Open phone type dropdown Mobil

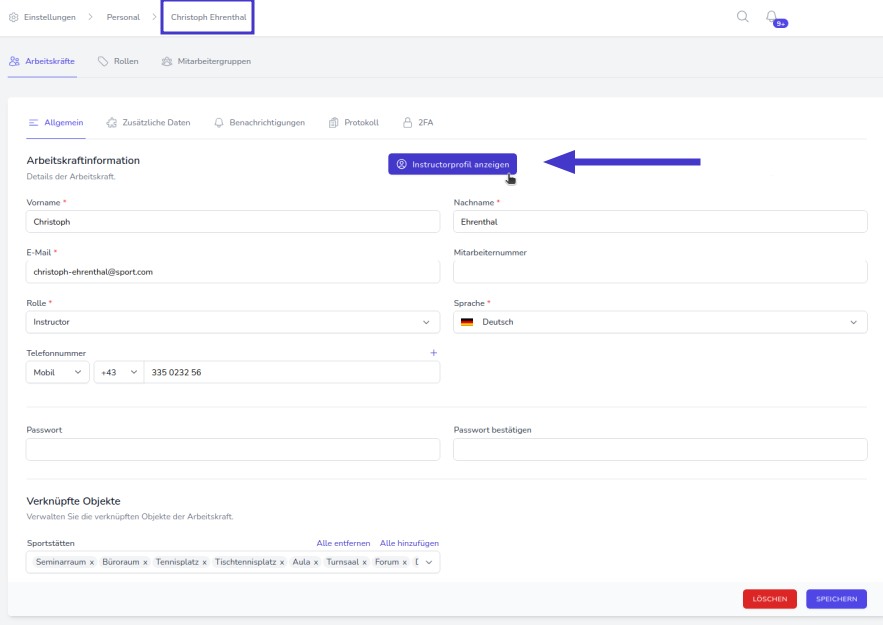pyautogui.click(x=57, y=372)
